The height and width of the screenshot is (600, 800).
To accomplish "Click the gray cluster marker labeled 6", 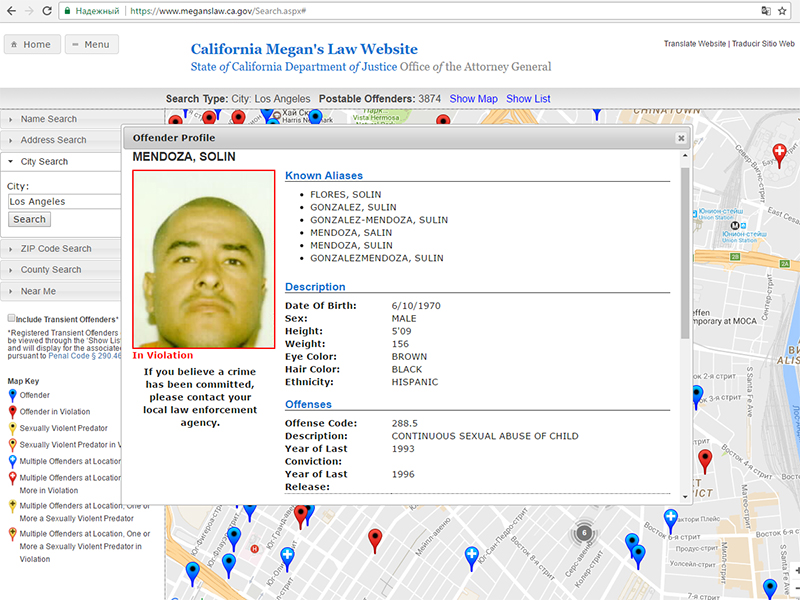I will point(584,533).
